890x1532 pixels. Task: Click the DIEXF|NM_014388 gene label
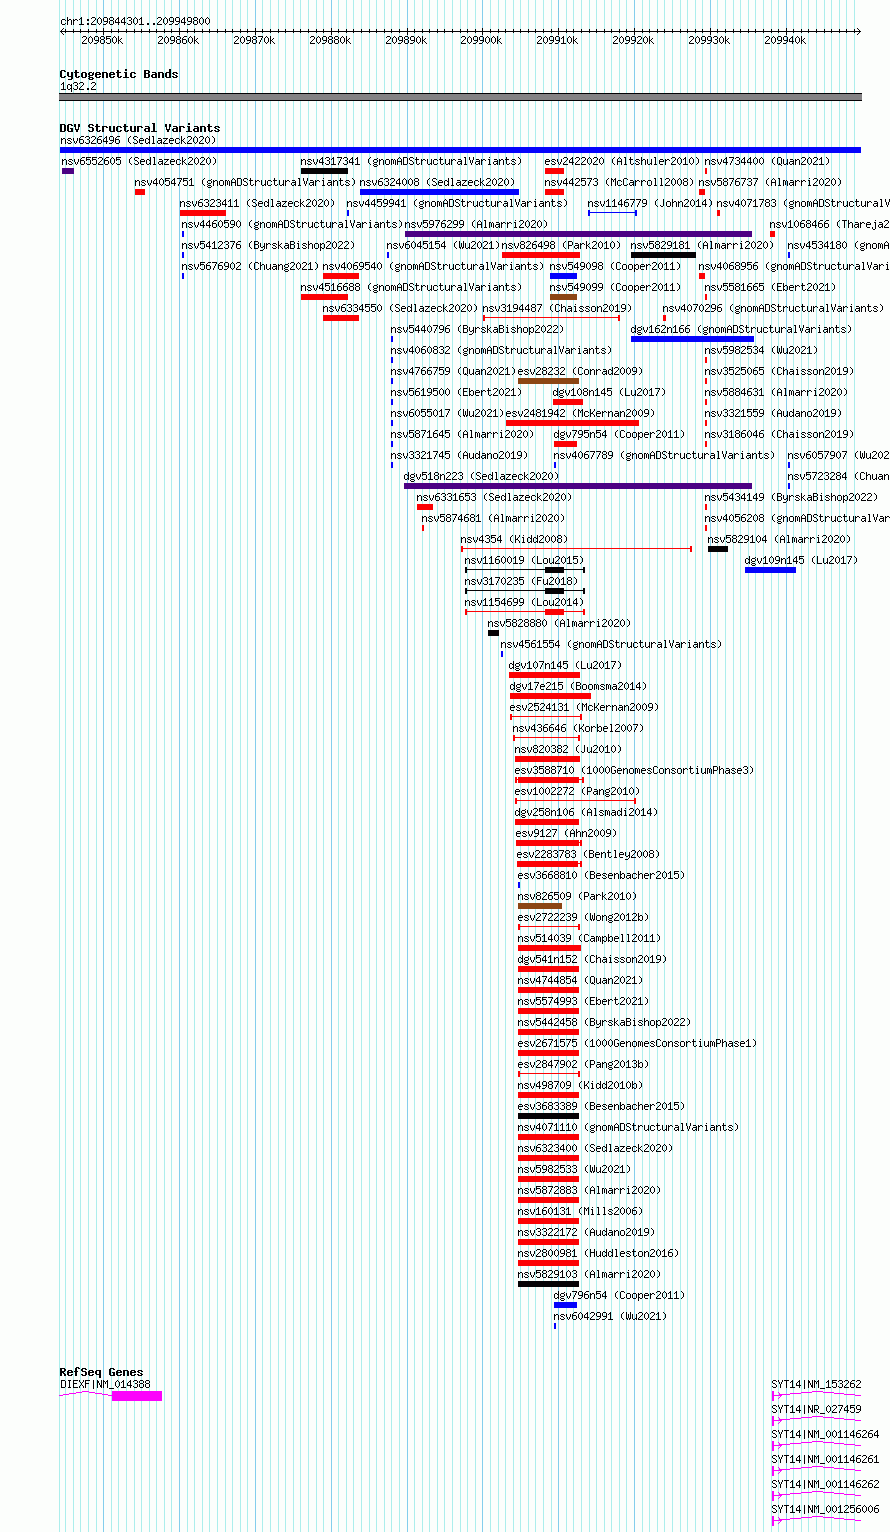tap(105, 1384)
